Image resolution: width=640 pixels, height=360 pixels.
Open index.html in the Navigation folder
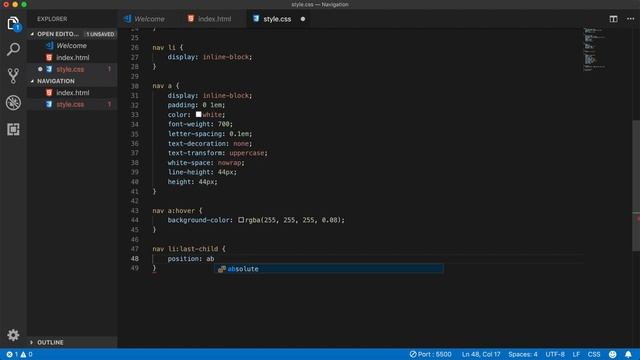[x=72, y=93]
